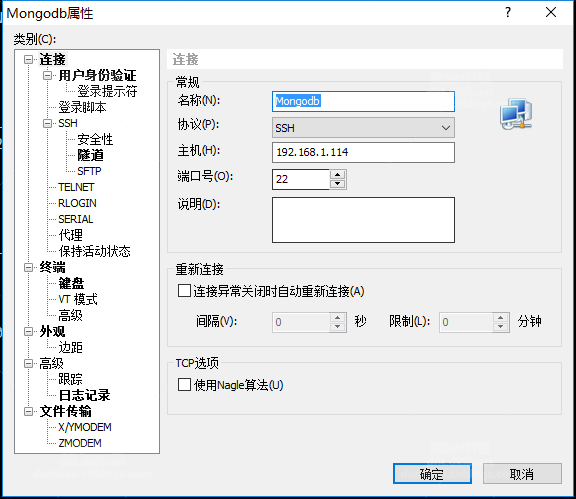Viewport: 576px width, 499px height.
Task: Decrease the 间隔 interval spinner
Action: [338, 327]
